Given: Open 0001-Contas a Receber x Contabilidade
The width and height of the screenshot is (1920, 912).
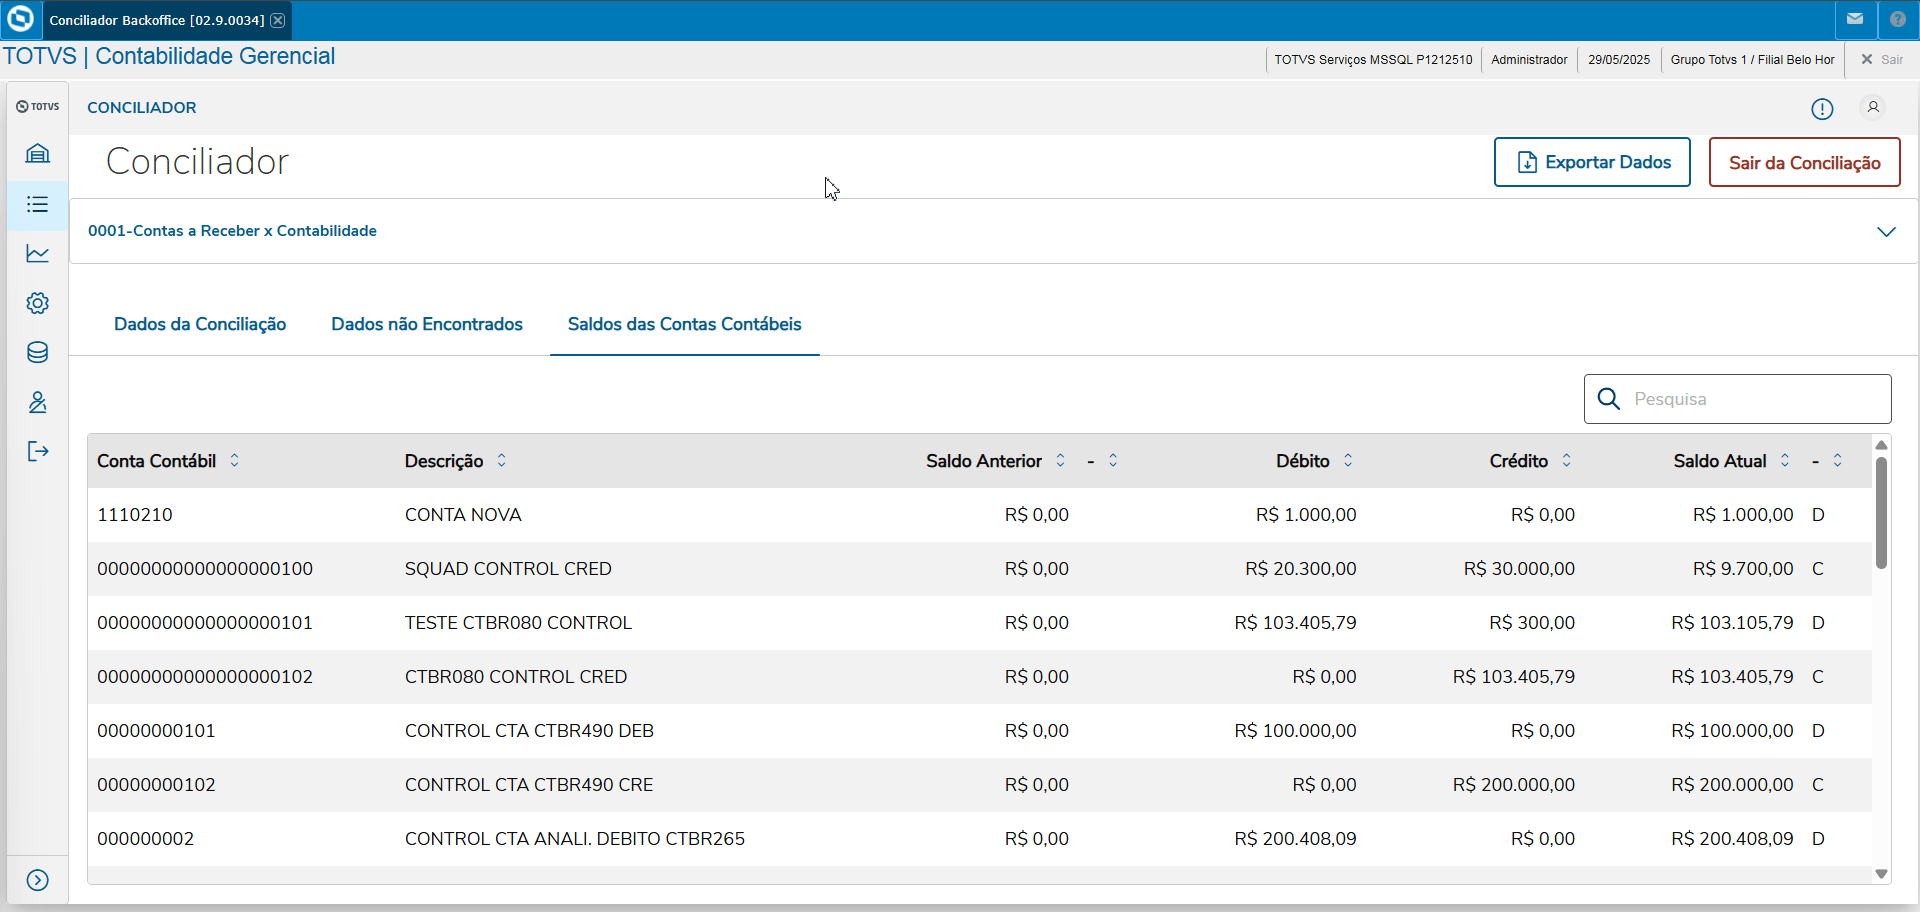Looking at the screenshot, I should click(x=232, y=231).
